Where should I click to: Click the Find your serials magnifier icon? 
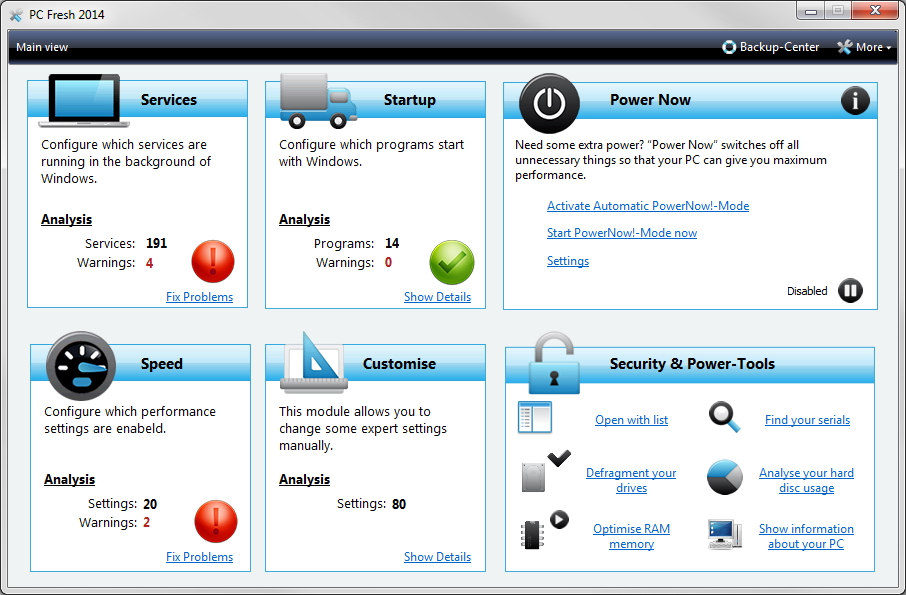click(x=724, y=417)
